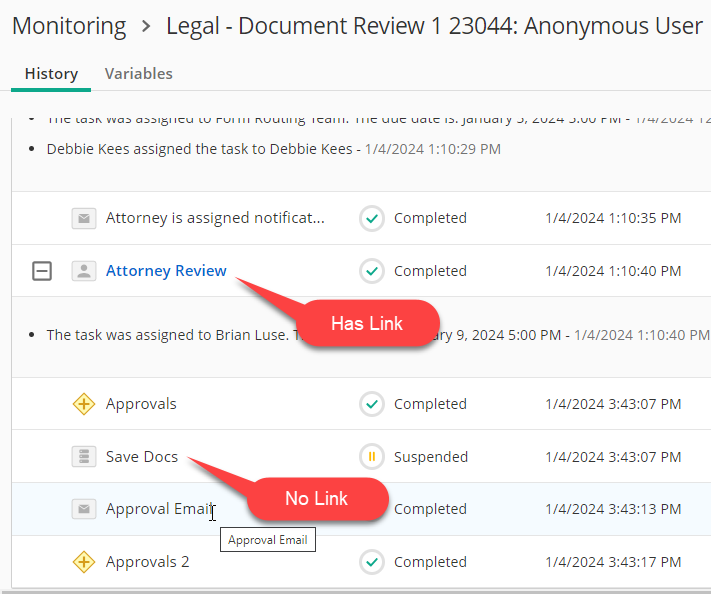Click the timestamp 1/4/2024 1:10:35 PM
Viewport: 711px width, 594px height.
point(613,218)
